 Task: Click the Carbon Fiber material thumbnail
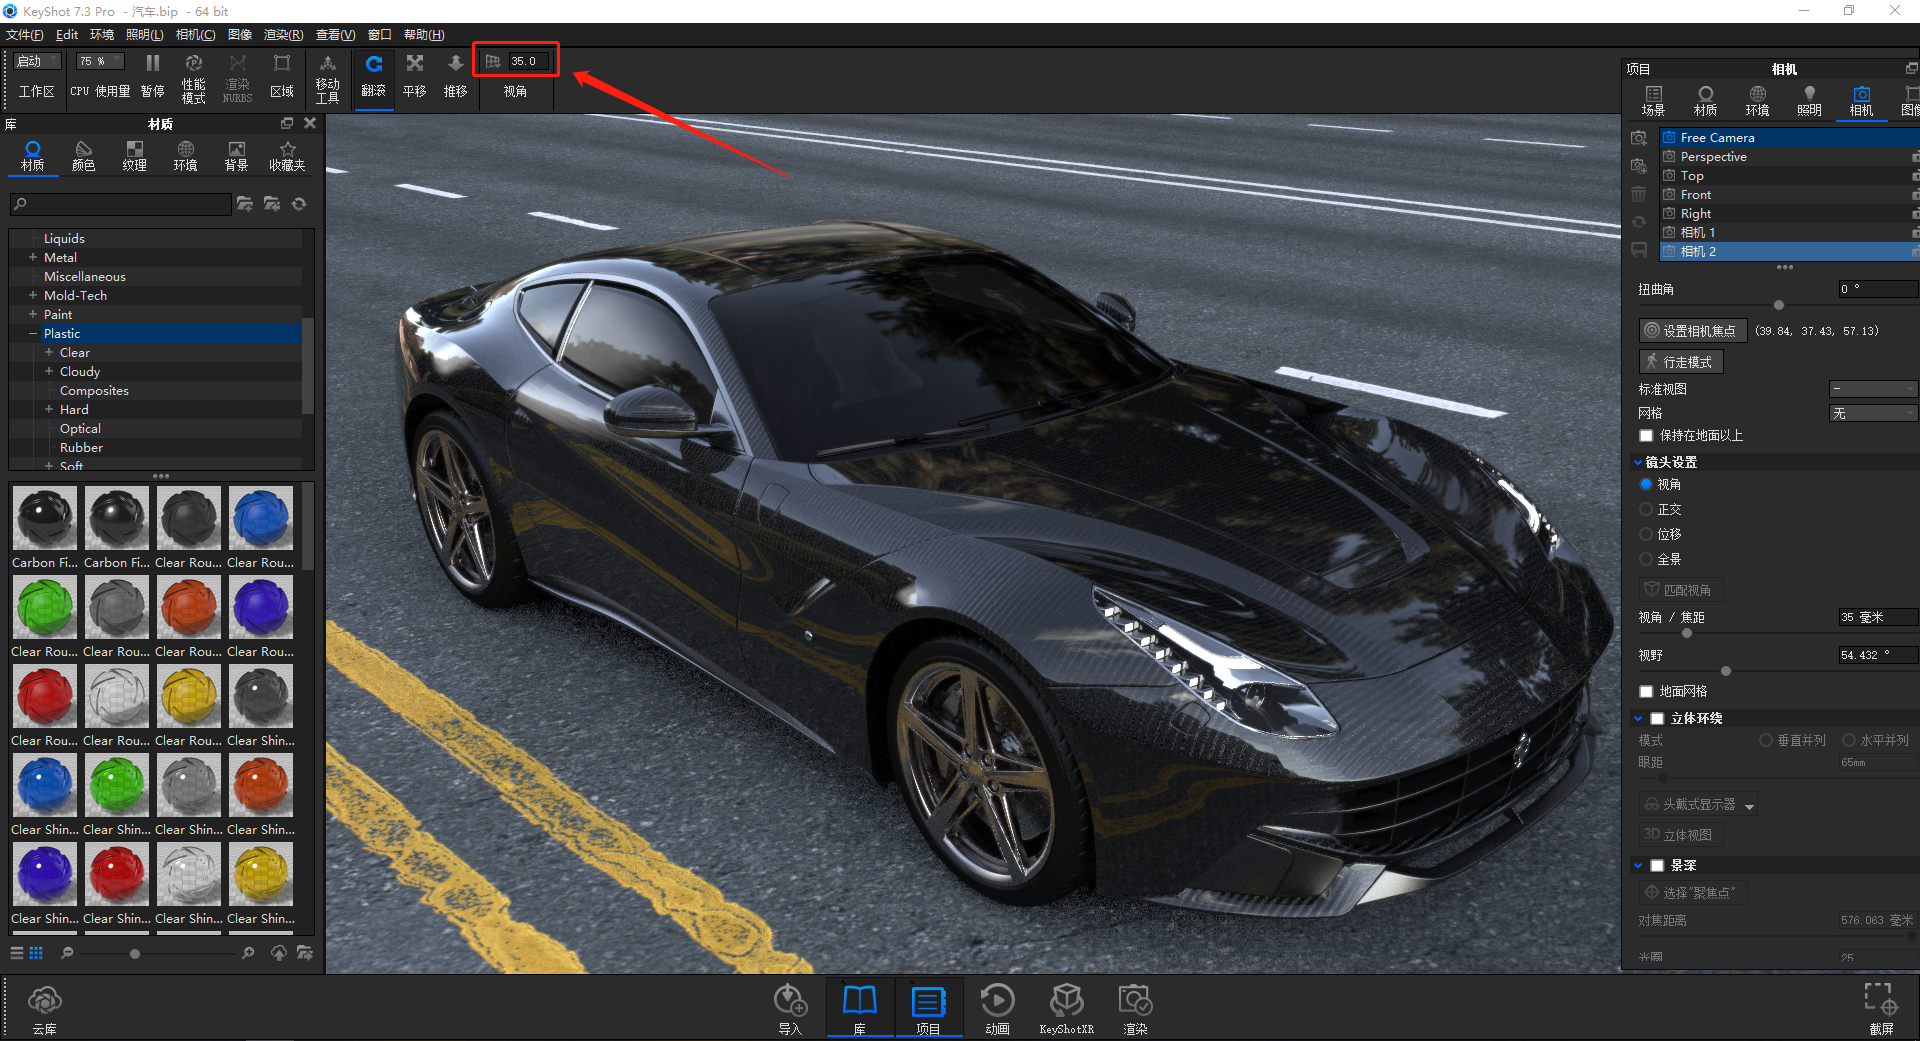tap(44, 517)
